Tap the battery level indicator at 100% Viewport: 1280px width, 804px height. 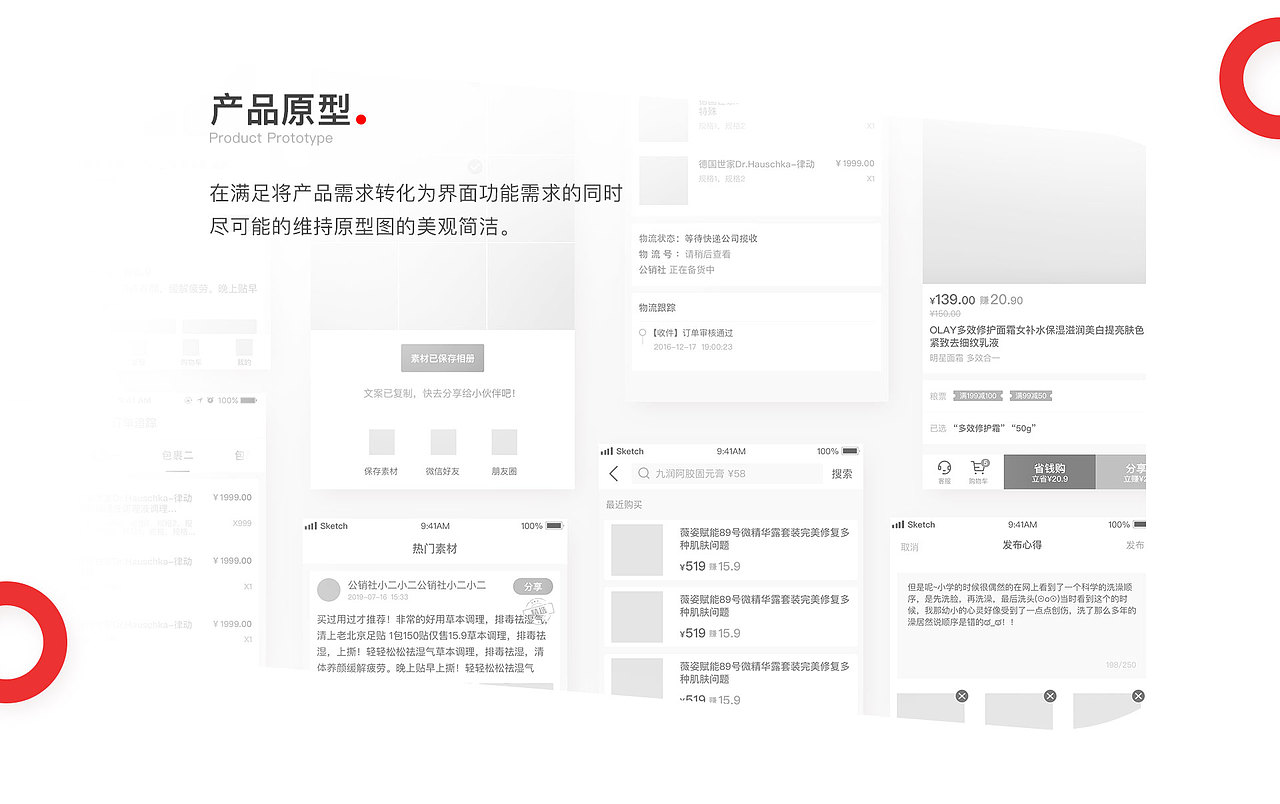[x=851, y=451]
